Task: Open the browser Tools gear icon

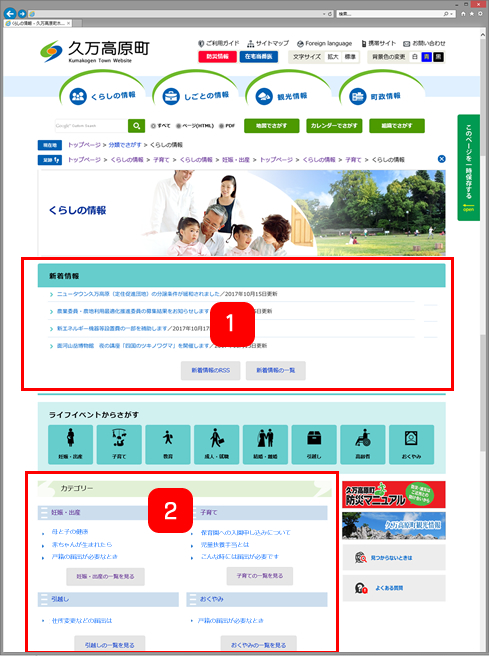Action: 480,14
